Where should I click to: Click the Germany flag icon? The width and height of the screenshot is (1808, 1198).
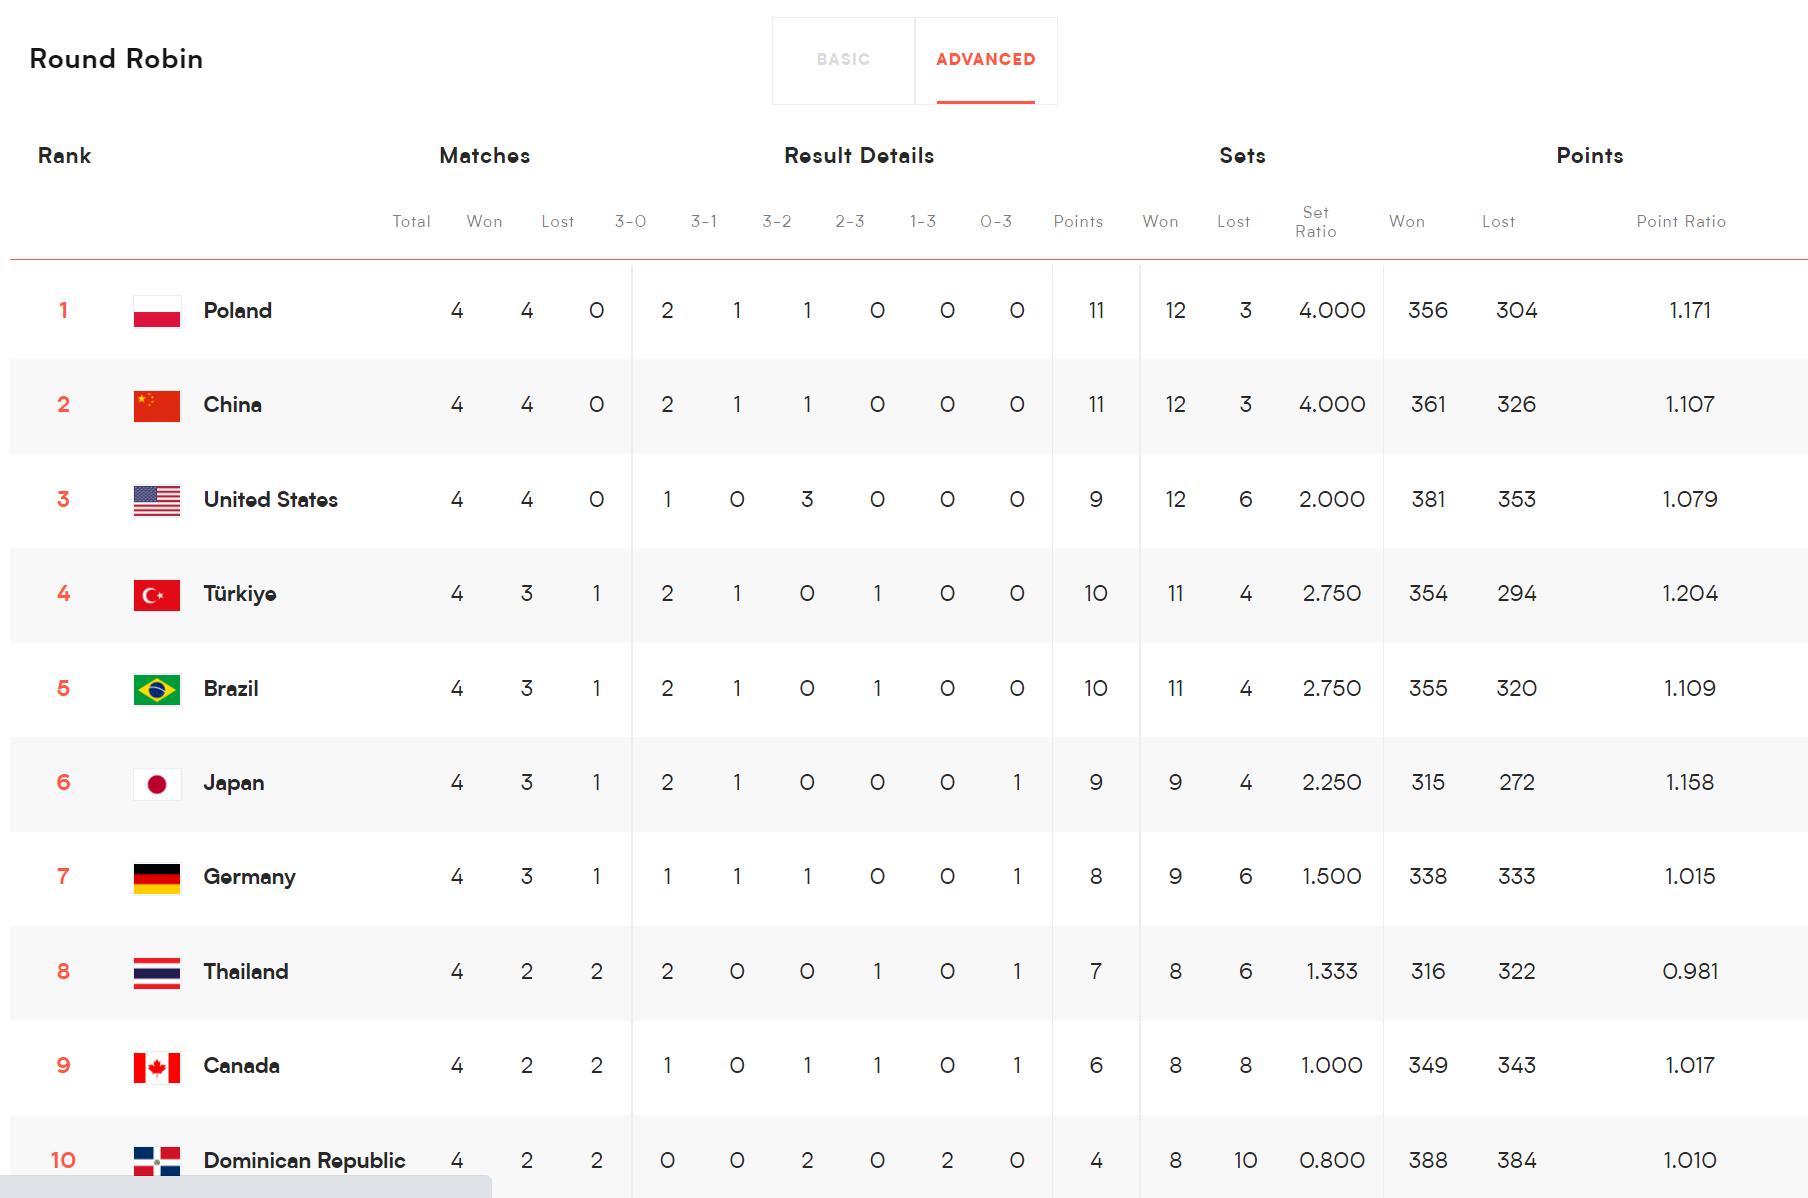[157, 878]
